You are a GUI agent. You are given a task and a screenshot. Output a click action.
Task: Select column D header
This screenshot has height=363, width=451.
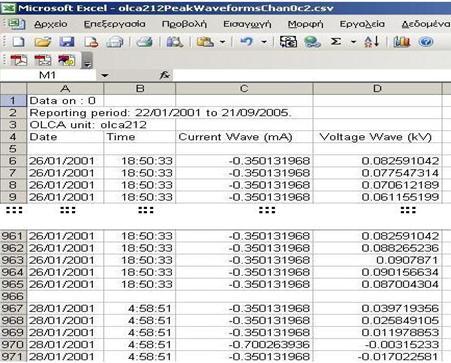coord(377,89)
